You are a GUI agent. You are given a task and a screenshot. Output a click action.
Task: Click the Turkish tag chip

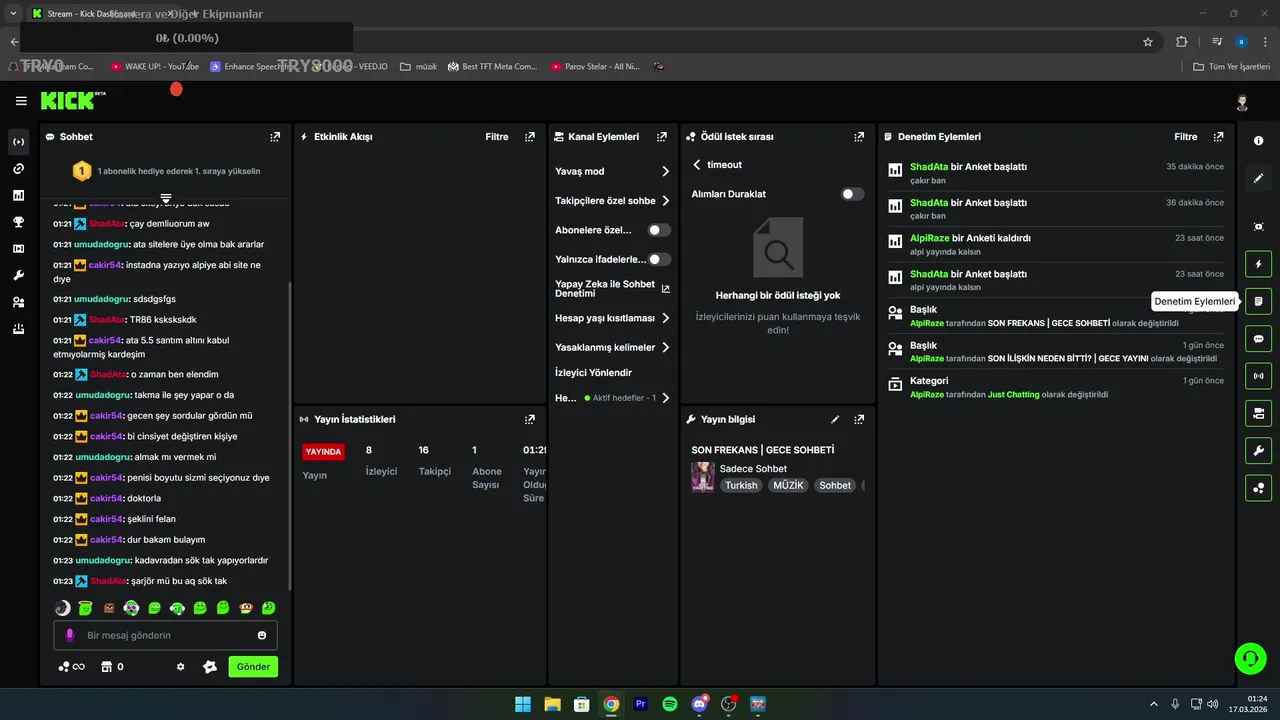[x=741, y=486]
